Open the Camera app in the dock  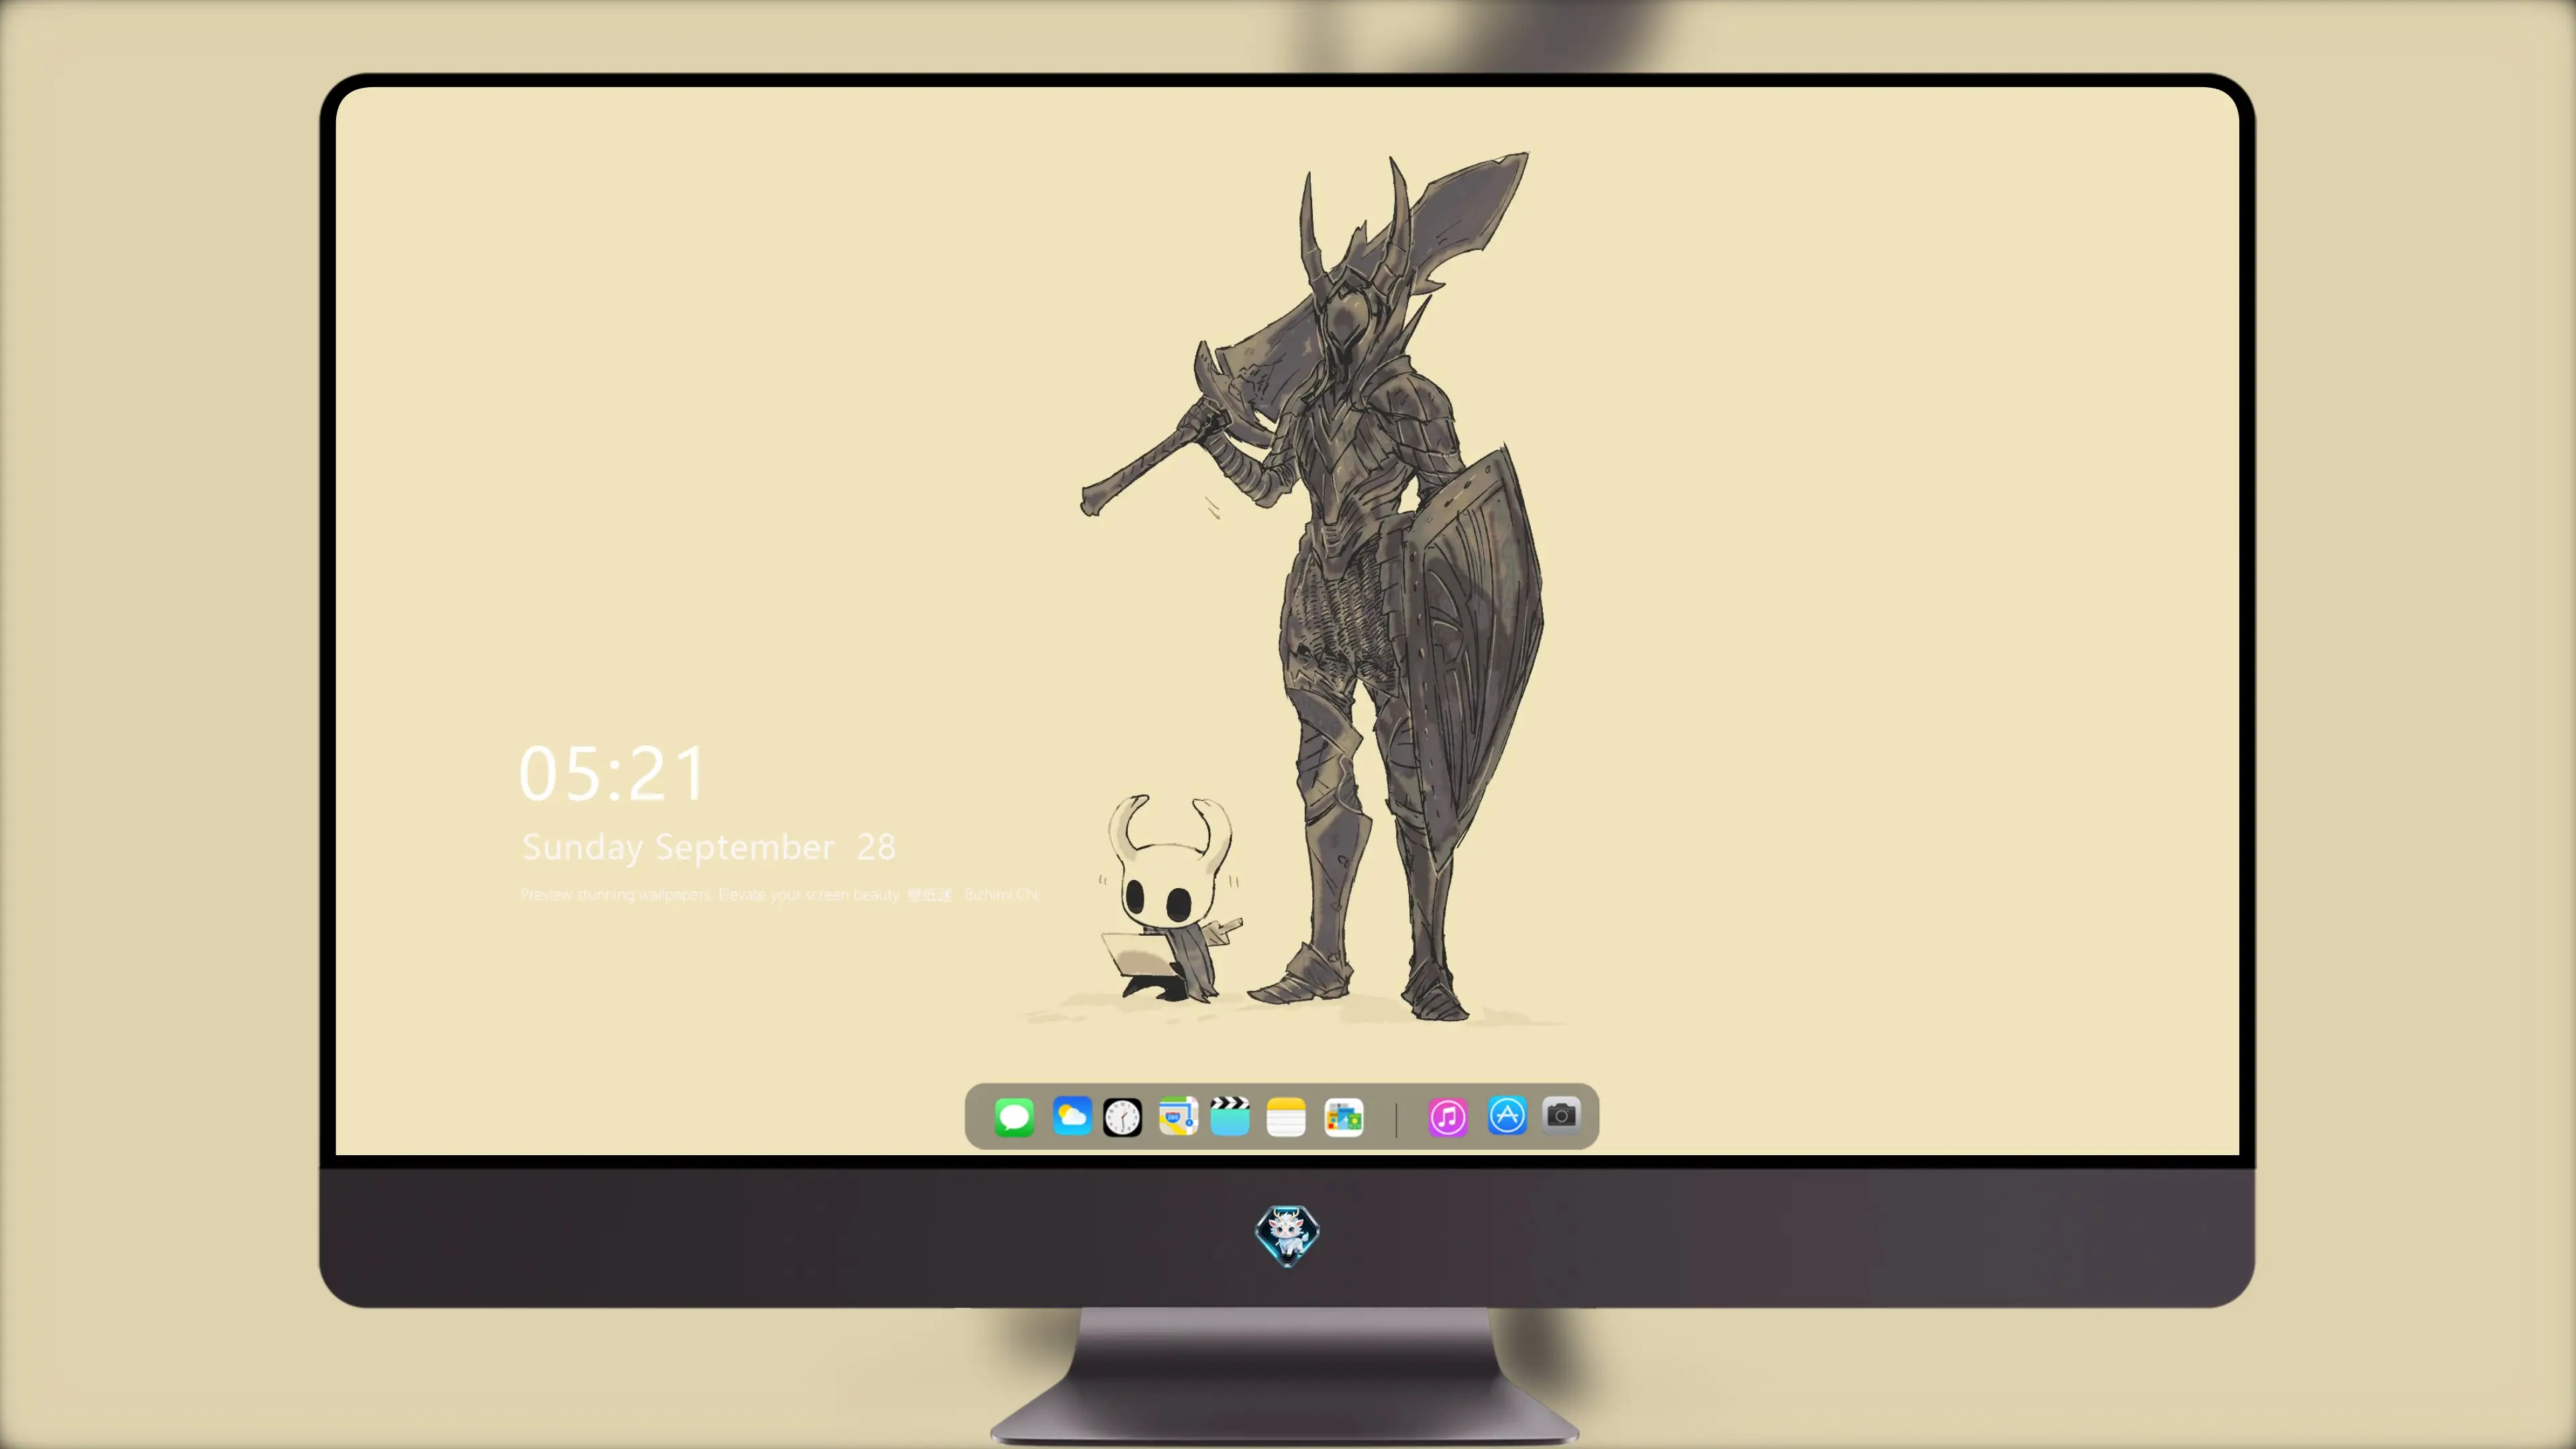tap(1561, 1115)
